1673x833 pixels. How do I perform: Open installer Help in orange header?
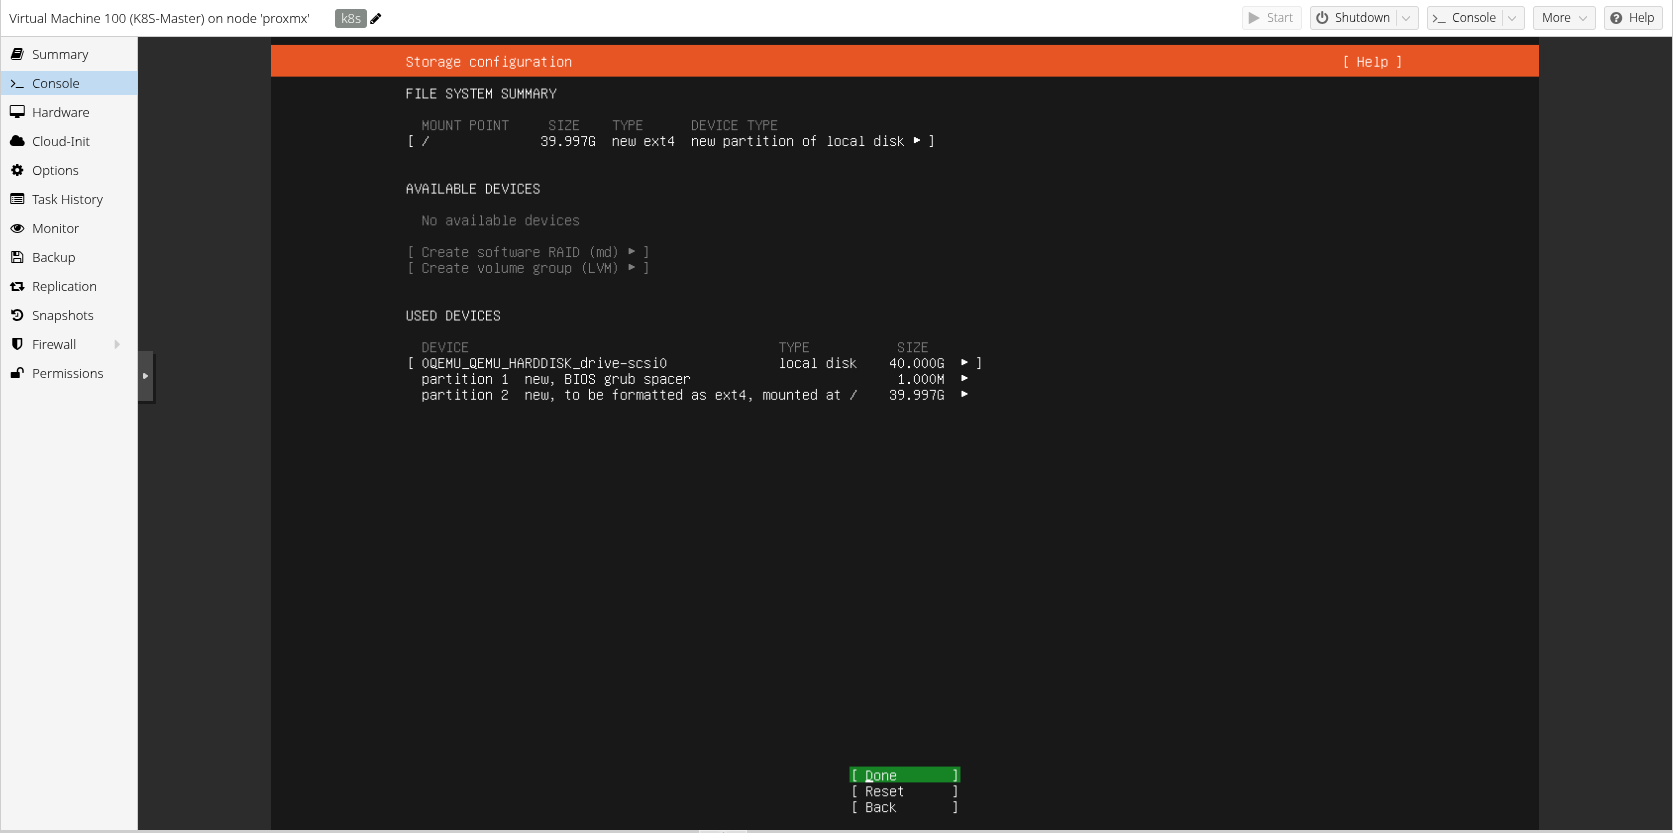[1372, 62]
